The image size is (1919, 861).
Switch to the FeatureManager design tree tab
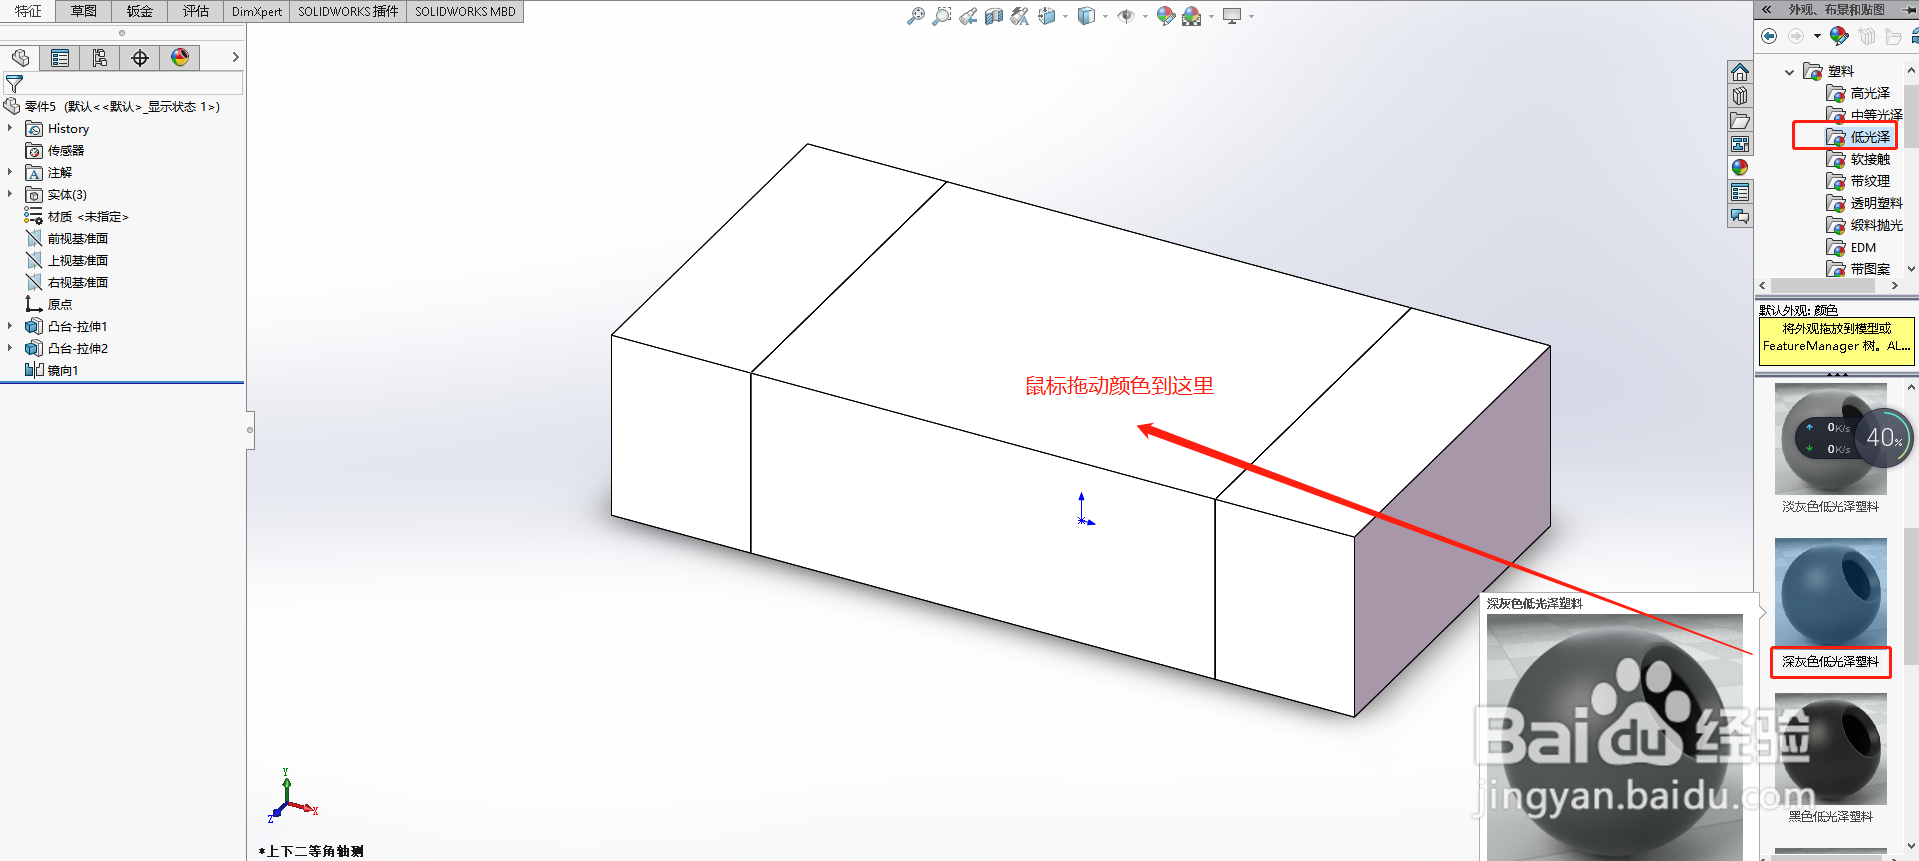(x=20, y=58)
